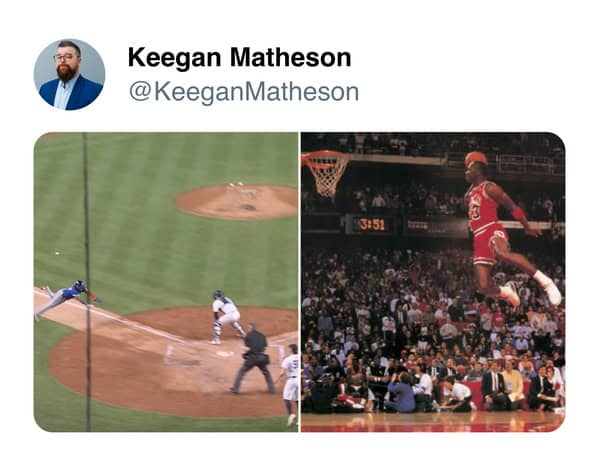
Task: Click the 3:51 clock in the arena
Action: [372, 225]
